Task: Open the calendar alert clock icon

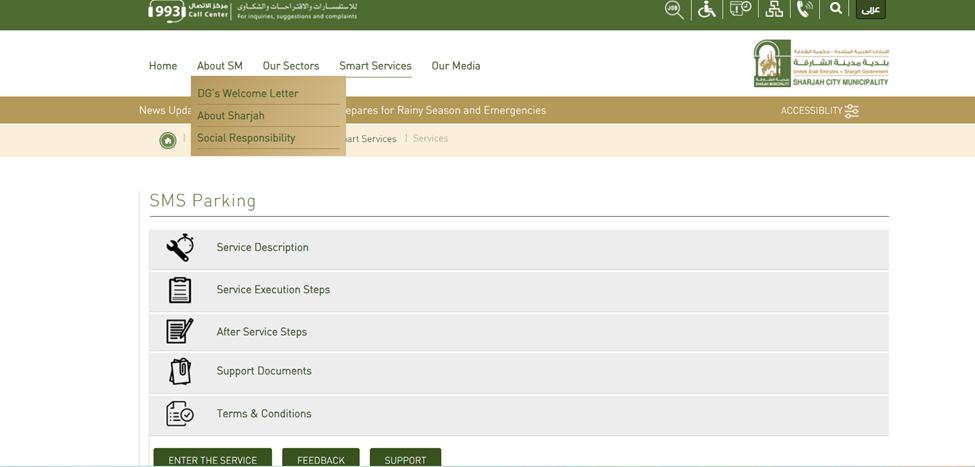Action: (x=740, y=9)
